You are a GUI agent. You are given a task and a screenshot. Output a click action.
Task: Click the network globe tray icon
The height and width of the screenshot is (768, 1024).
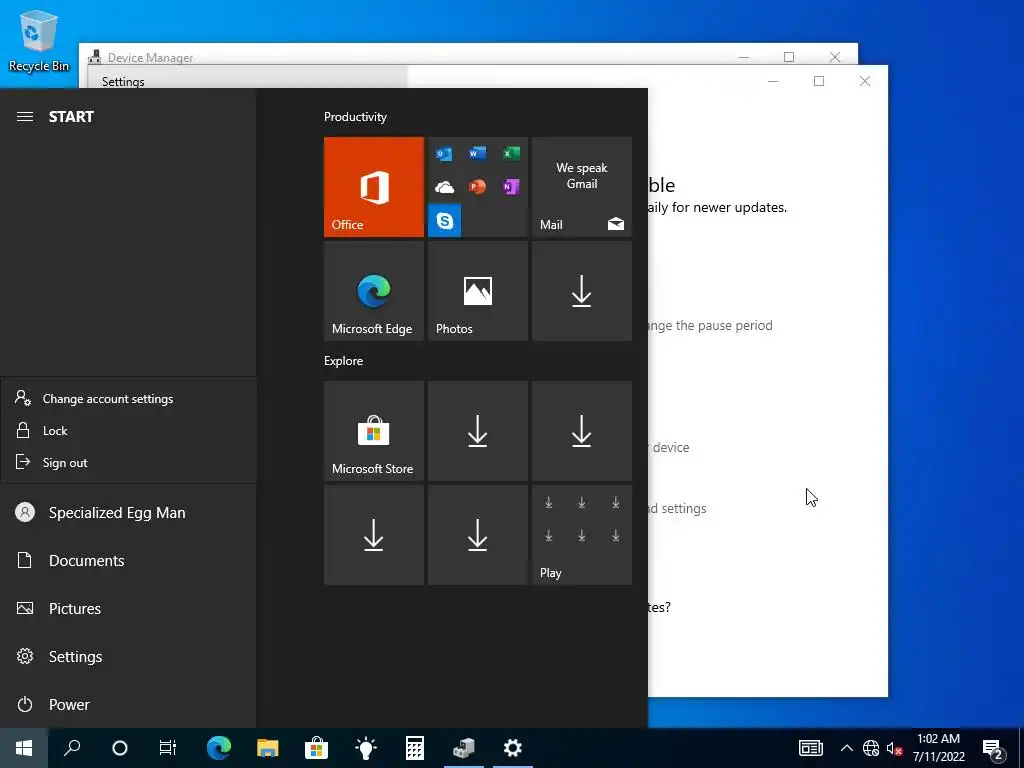(871, 748)
